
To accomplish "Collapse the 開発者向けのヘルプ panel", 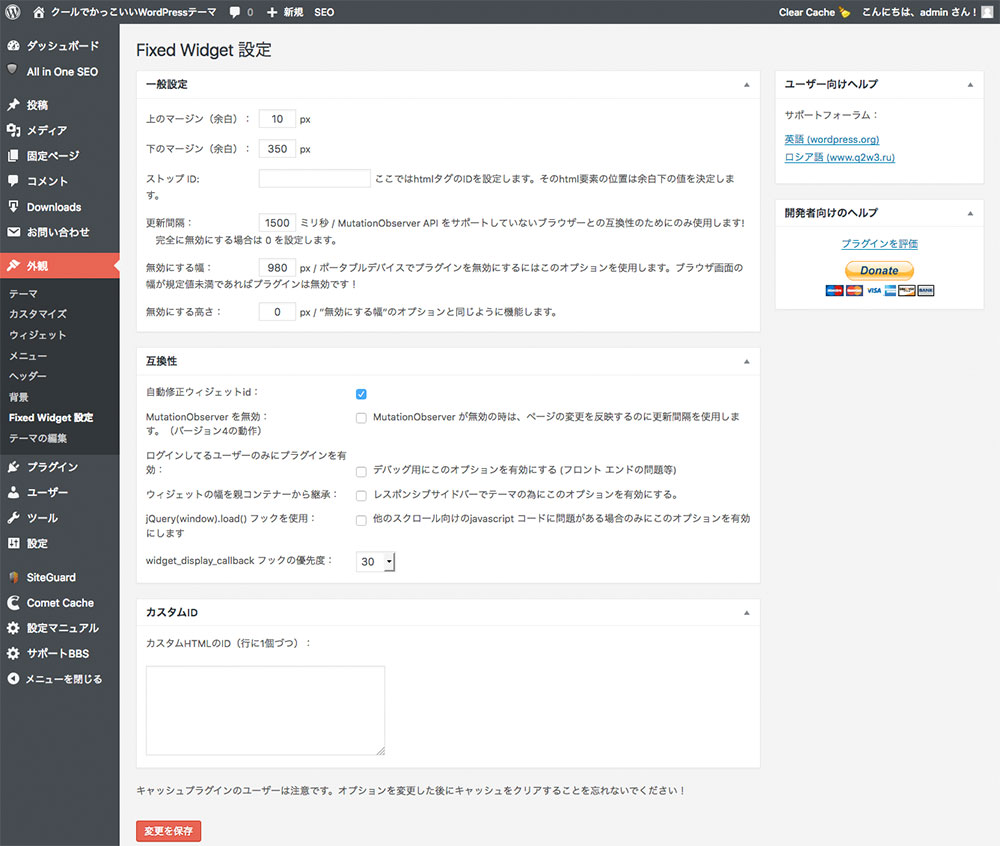I will (x=970, y=214).
